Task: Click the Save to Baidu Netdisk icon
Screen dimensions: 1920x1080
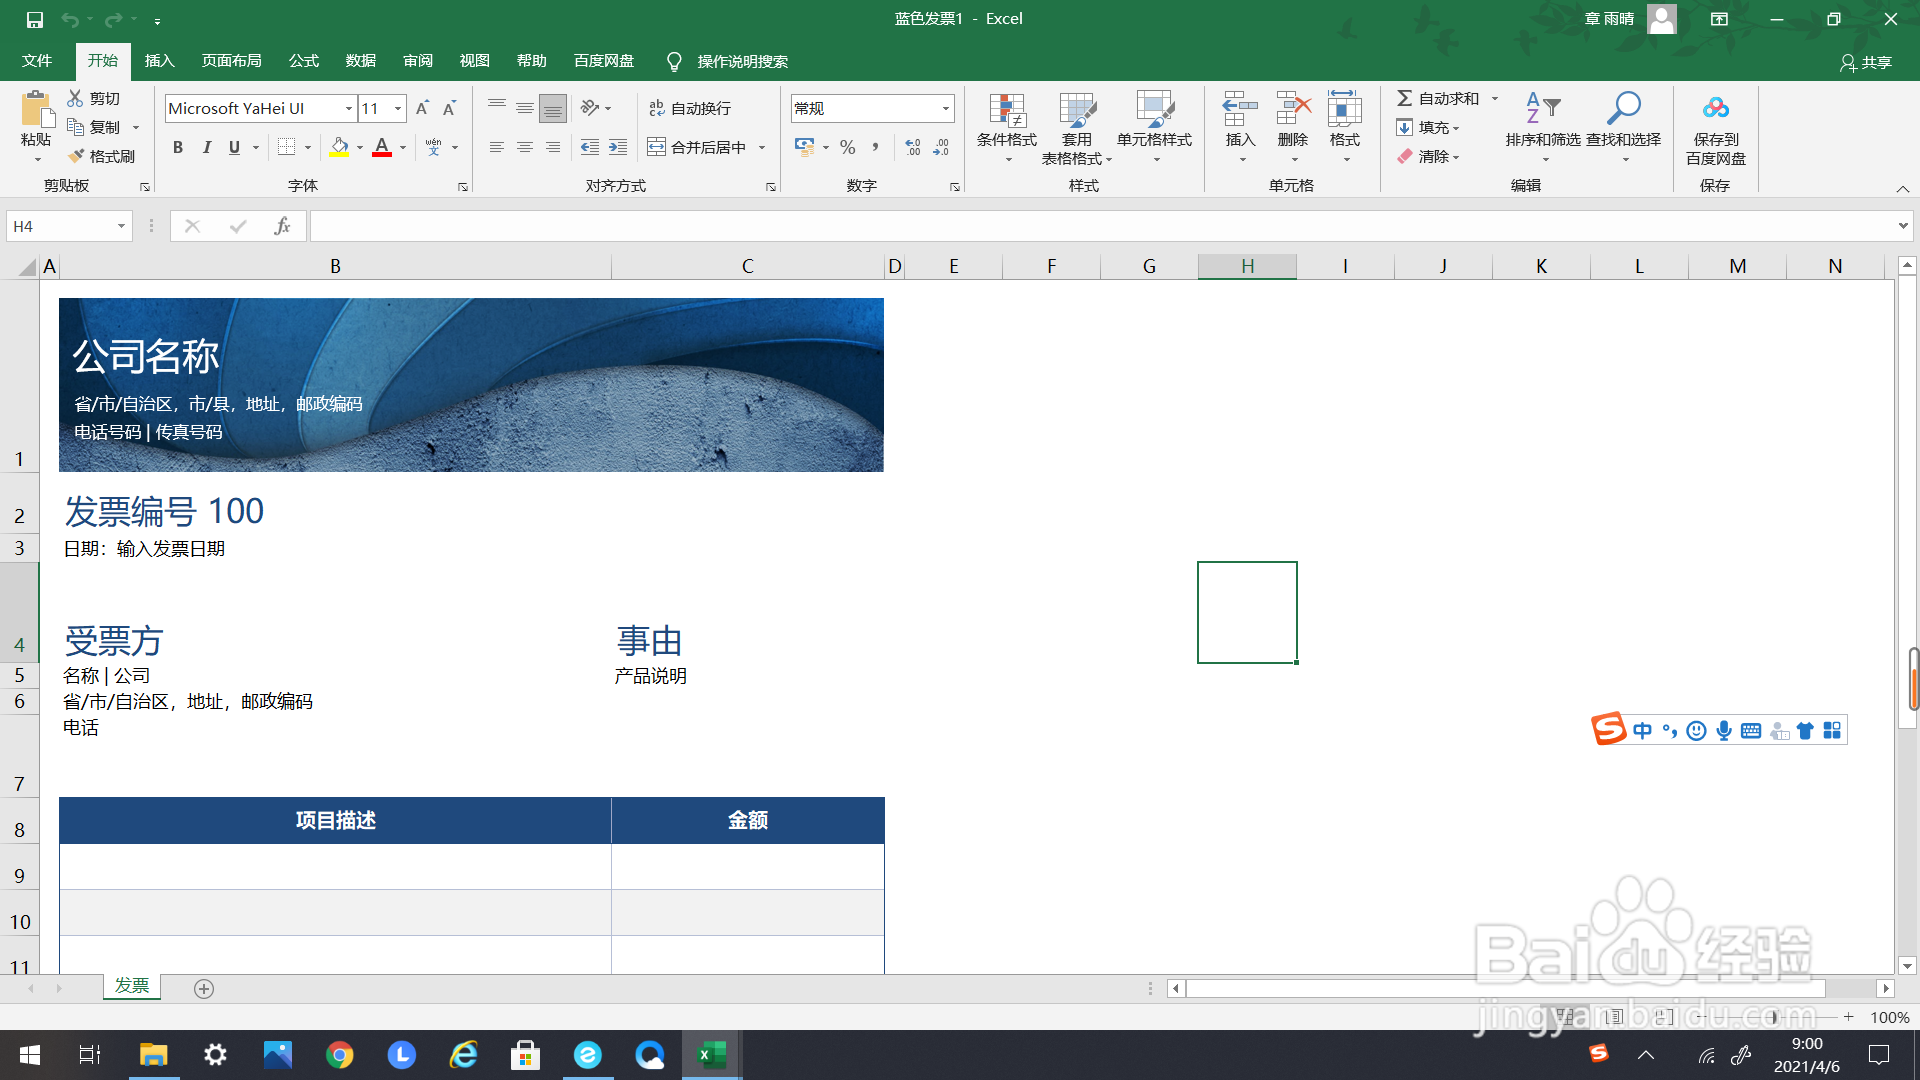Action: (1715, 108)
